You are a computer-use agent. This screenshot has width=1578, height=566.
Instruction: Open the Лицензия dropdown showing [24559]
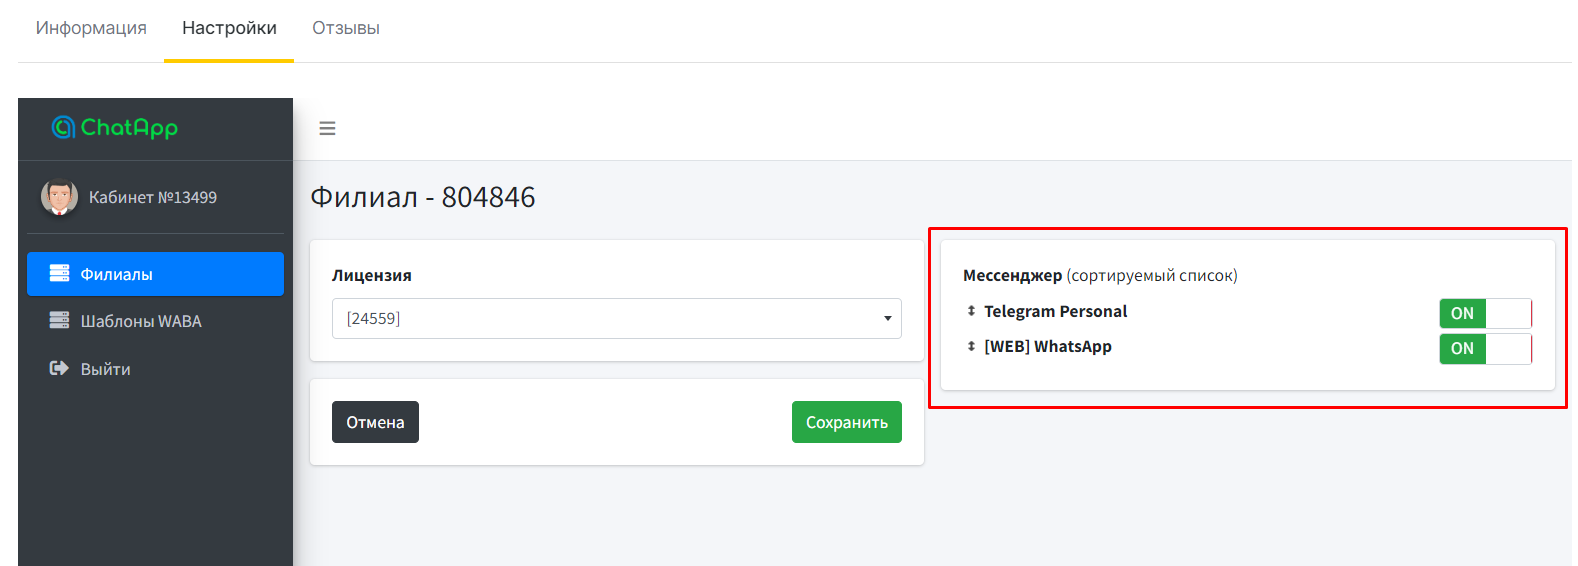[616, 318]
